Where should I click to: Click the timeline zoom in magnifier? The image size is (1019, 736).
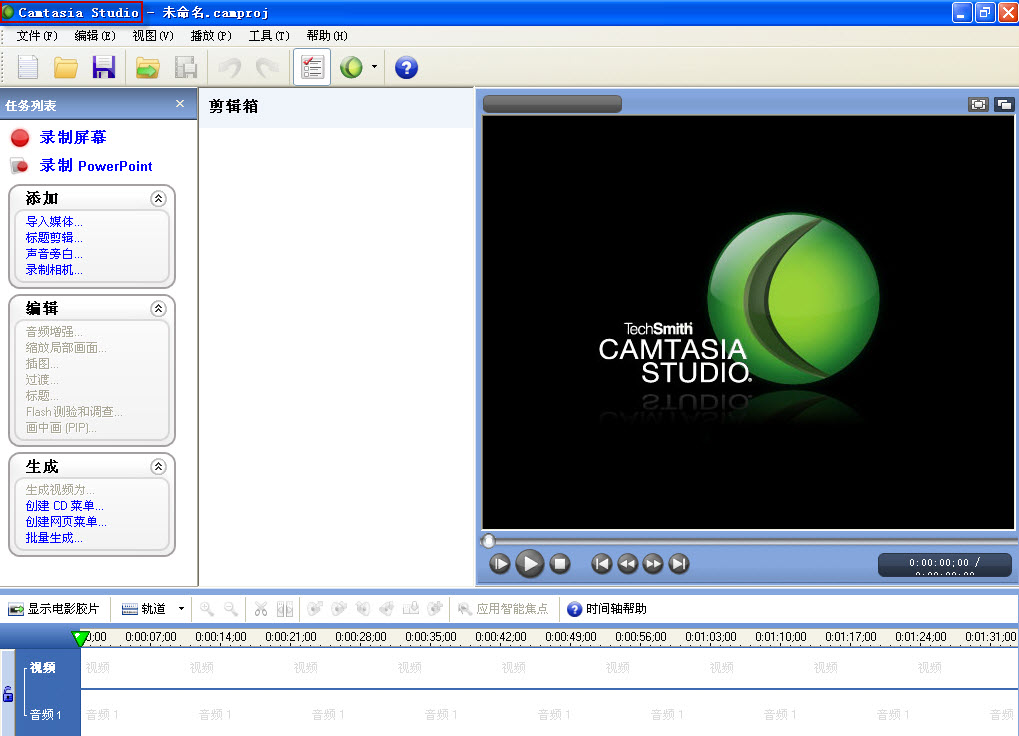coord(207,609)
